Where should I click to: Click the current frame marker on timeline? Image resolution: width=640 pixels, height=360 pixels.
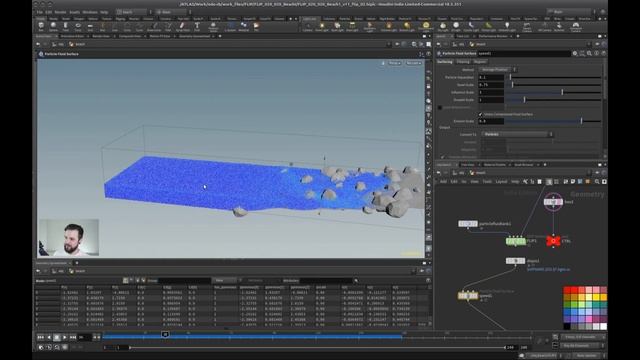click(165, 334)
